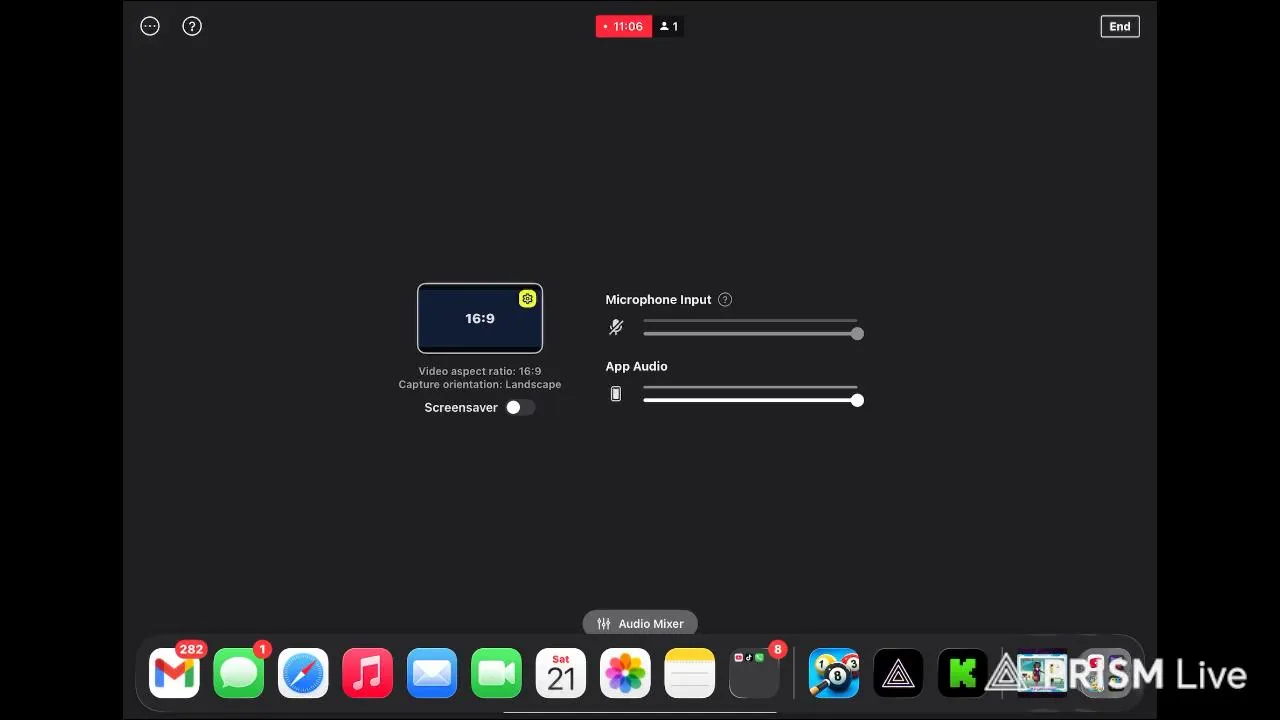Unmute the microphone icon

tap(616, 327)
